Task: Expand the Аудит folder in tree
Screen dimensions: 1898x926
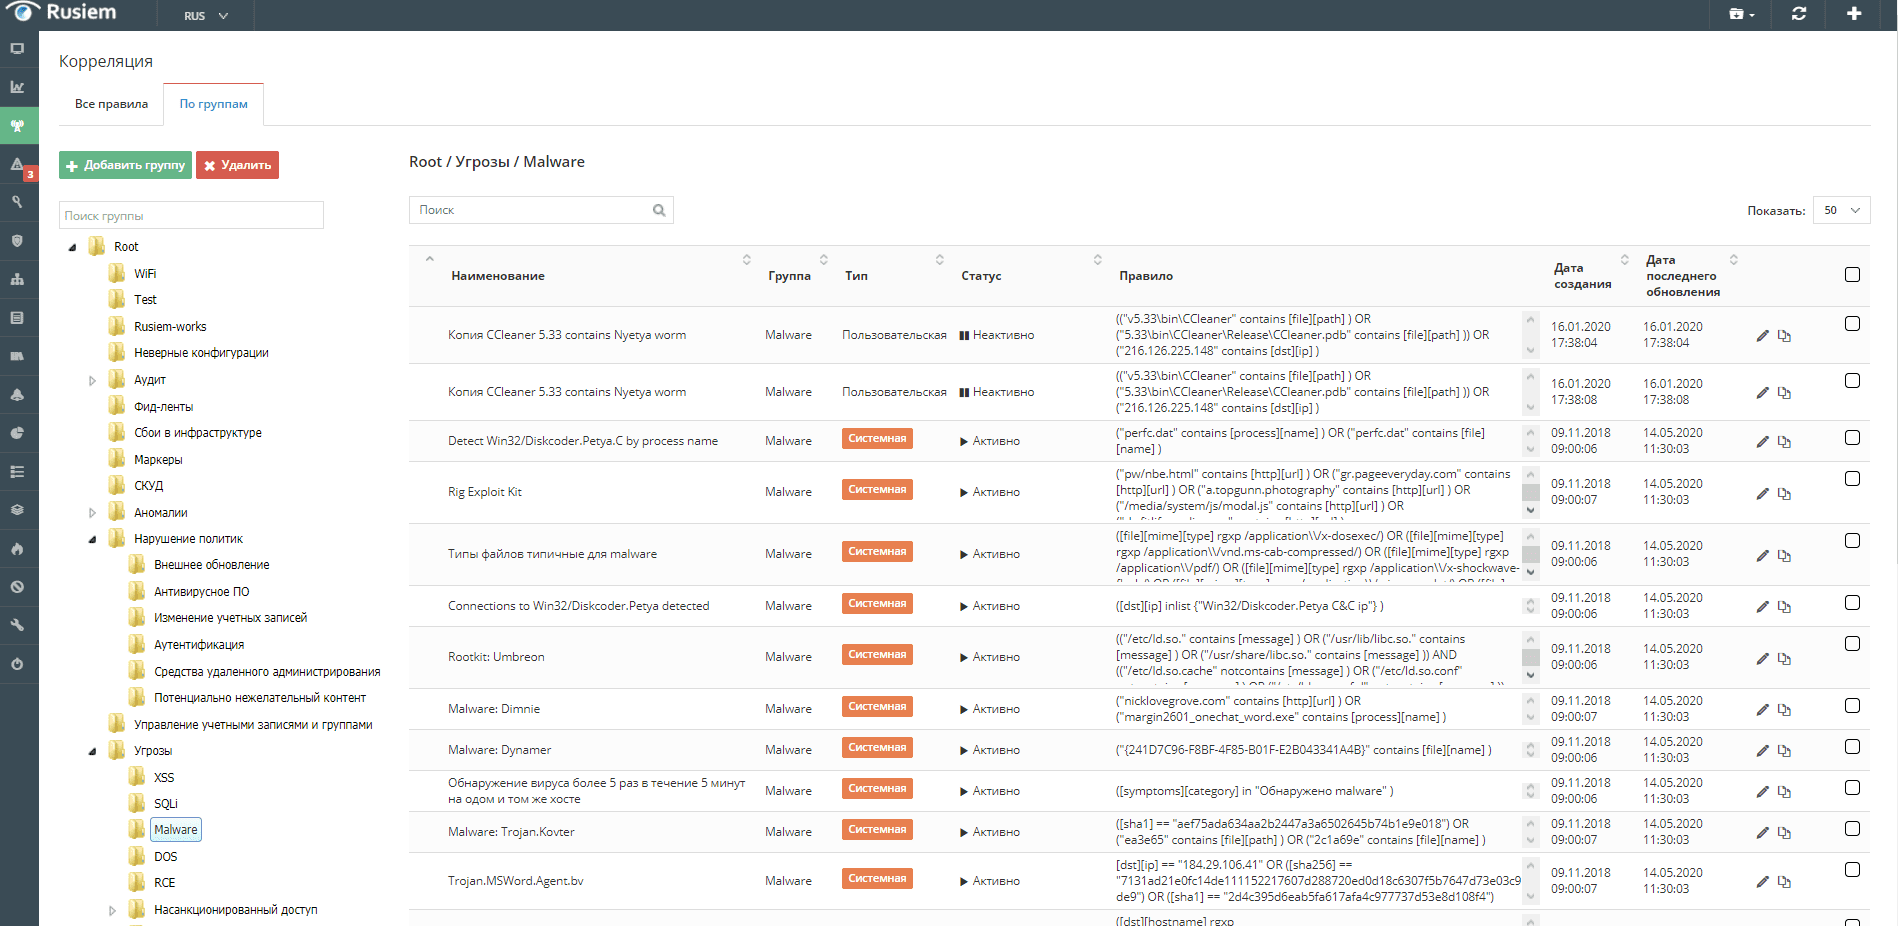Action: 92,380
